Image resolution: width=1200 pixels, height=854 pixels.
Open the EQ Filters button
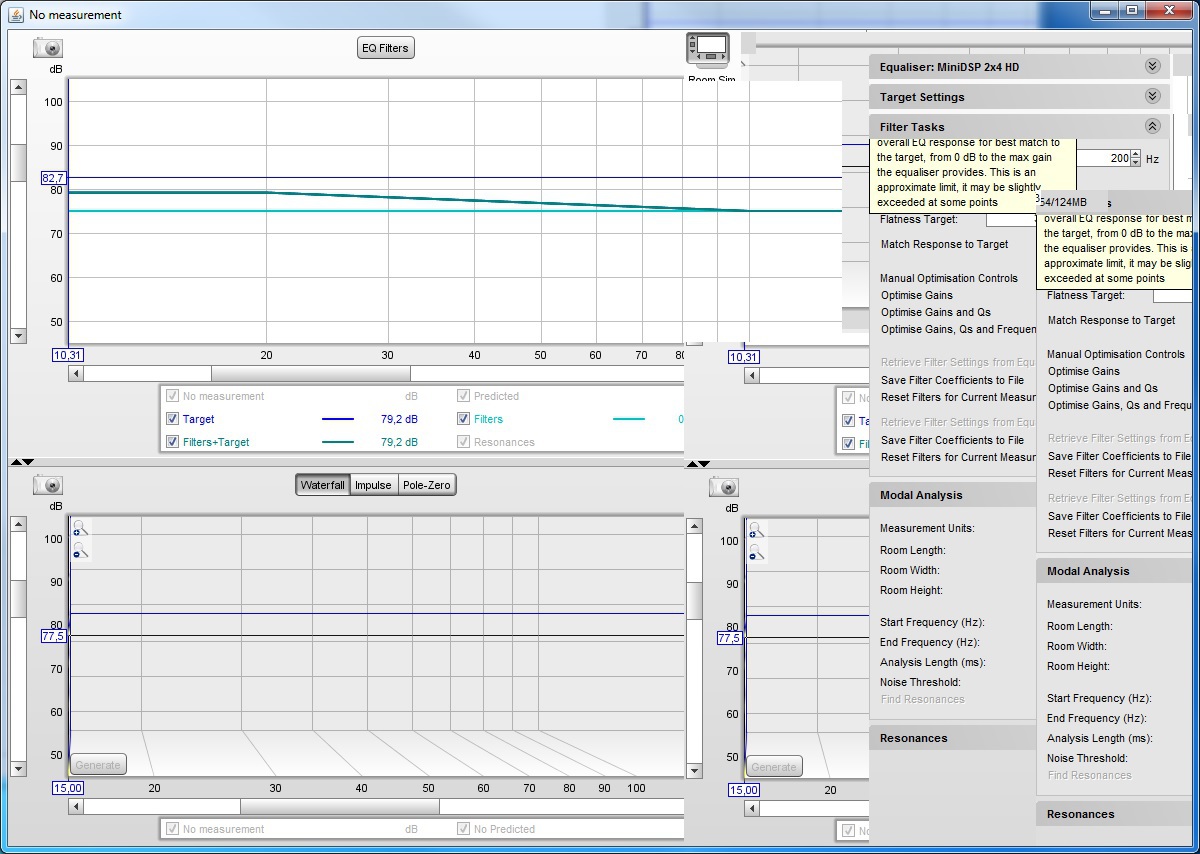point(385,48)
